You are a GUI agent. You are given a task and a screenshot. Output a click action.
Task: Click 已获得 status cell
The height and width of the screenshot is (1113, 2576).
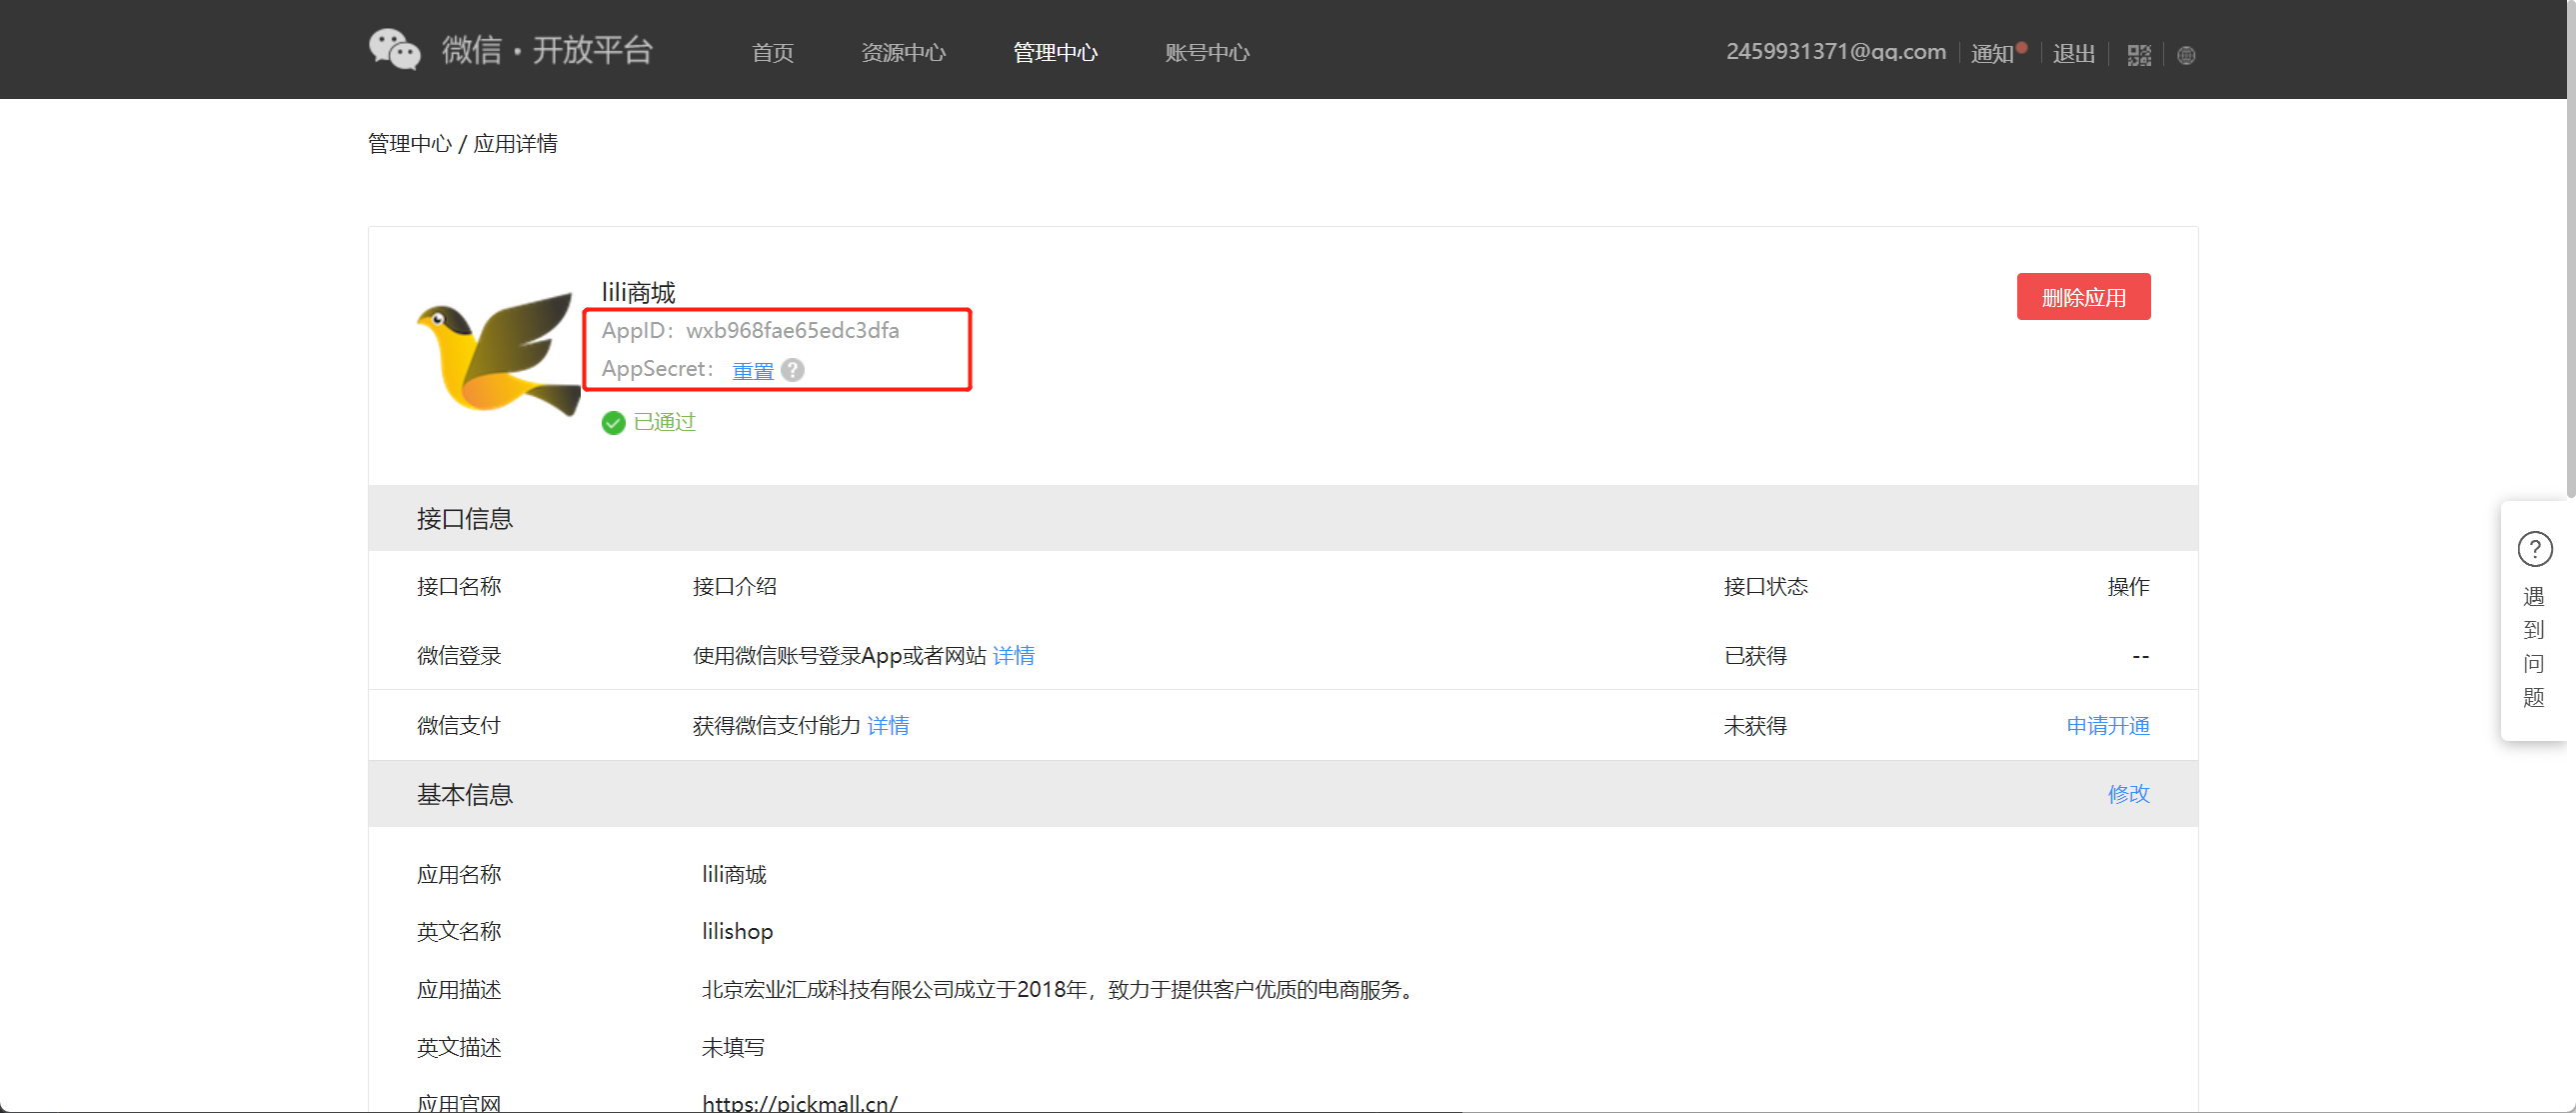point(1755,656)
